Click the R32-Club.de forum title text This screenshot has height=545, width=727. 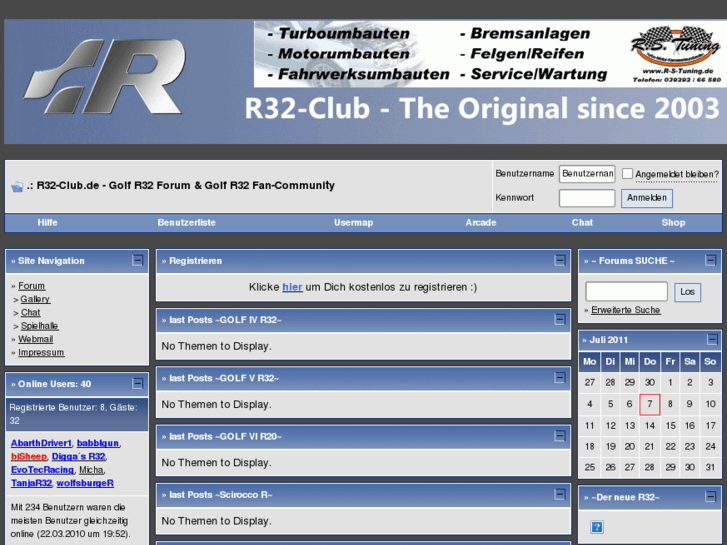pyautogui.click(x=185, y=186)
